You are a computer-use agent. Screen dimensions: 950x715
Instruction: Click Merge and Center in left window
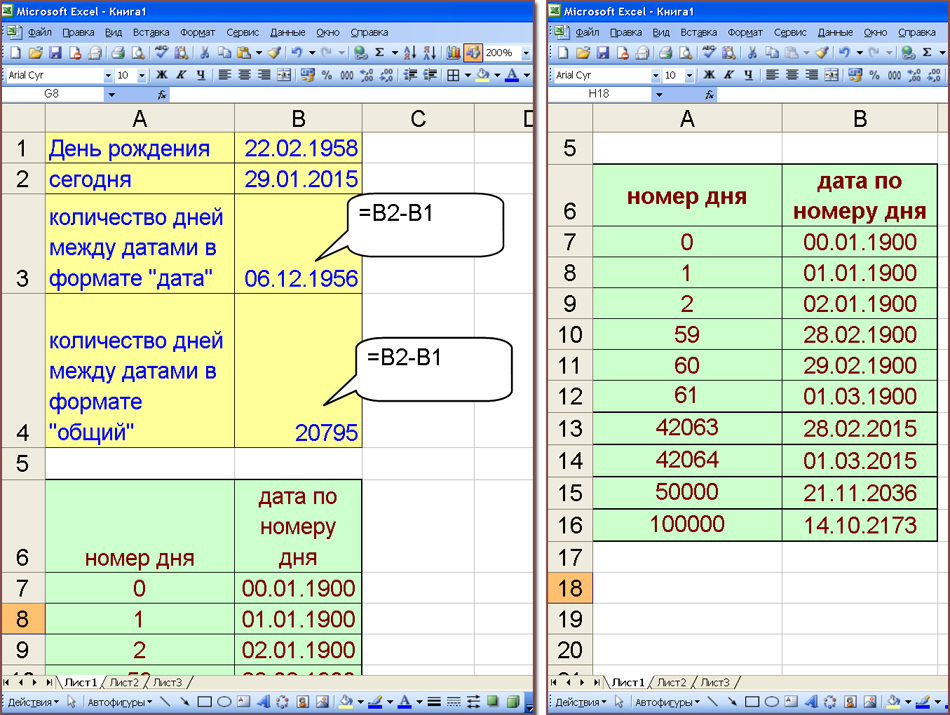[x=284, y=75]
